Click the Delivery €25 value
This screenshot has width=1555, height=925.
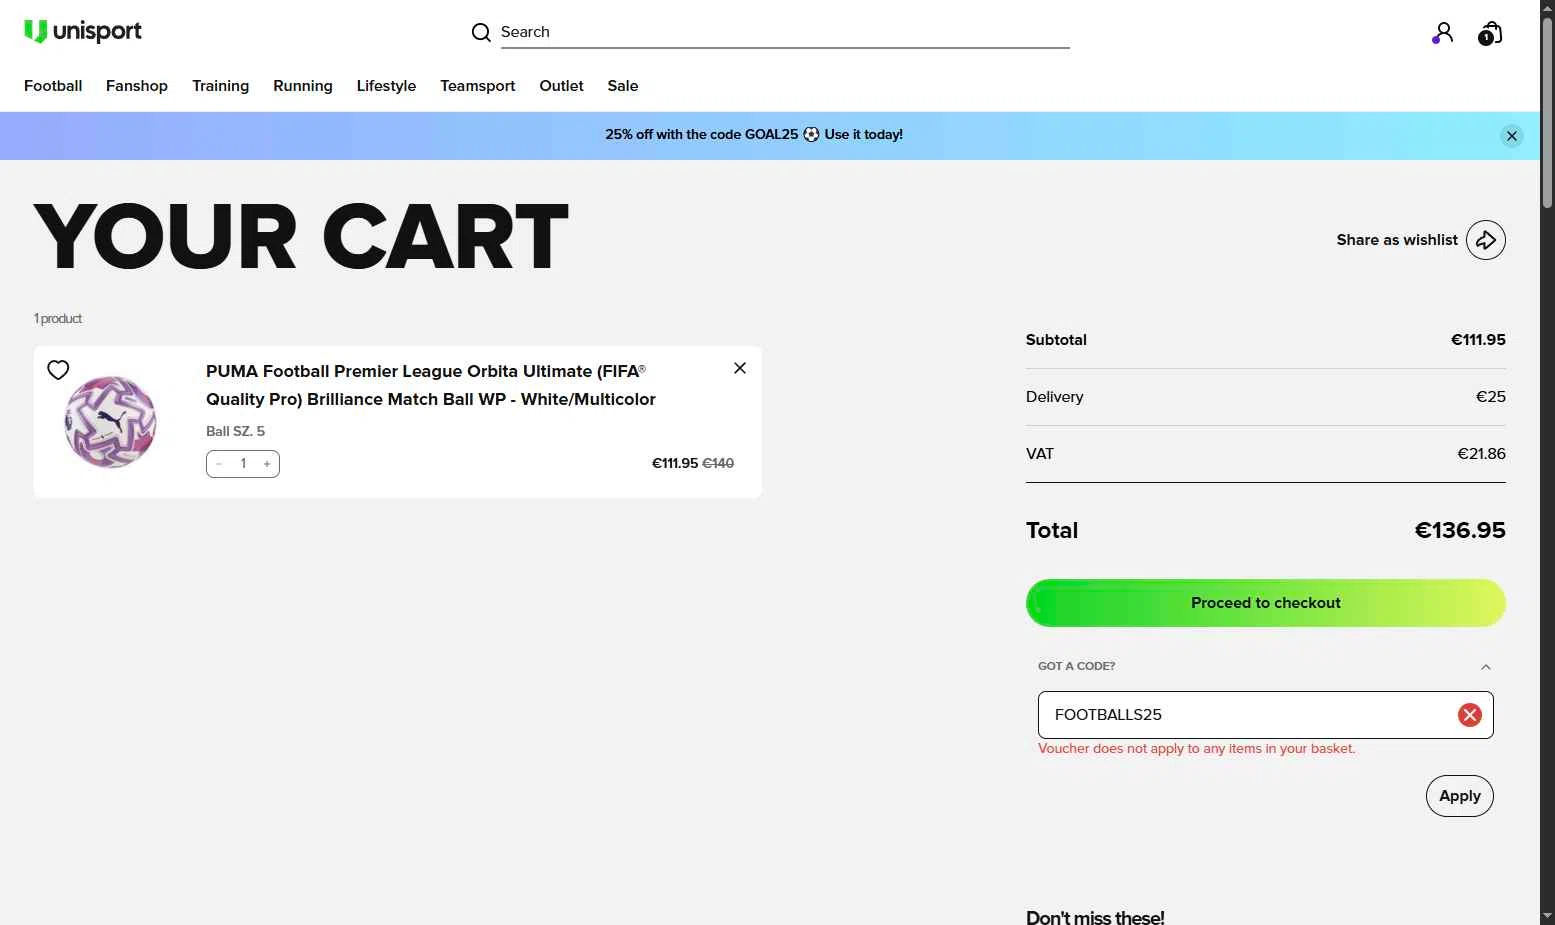[1491, 397]
